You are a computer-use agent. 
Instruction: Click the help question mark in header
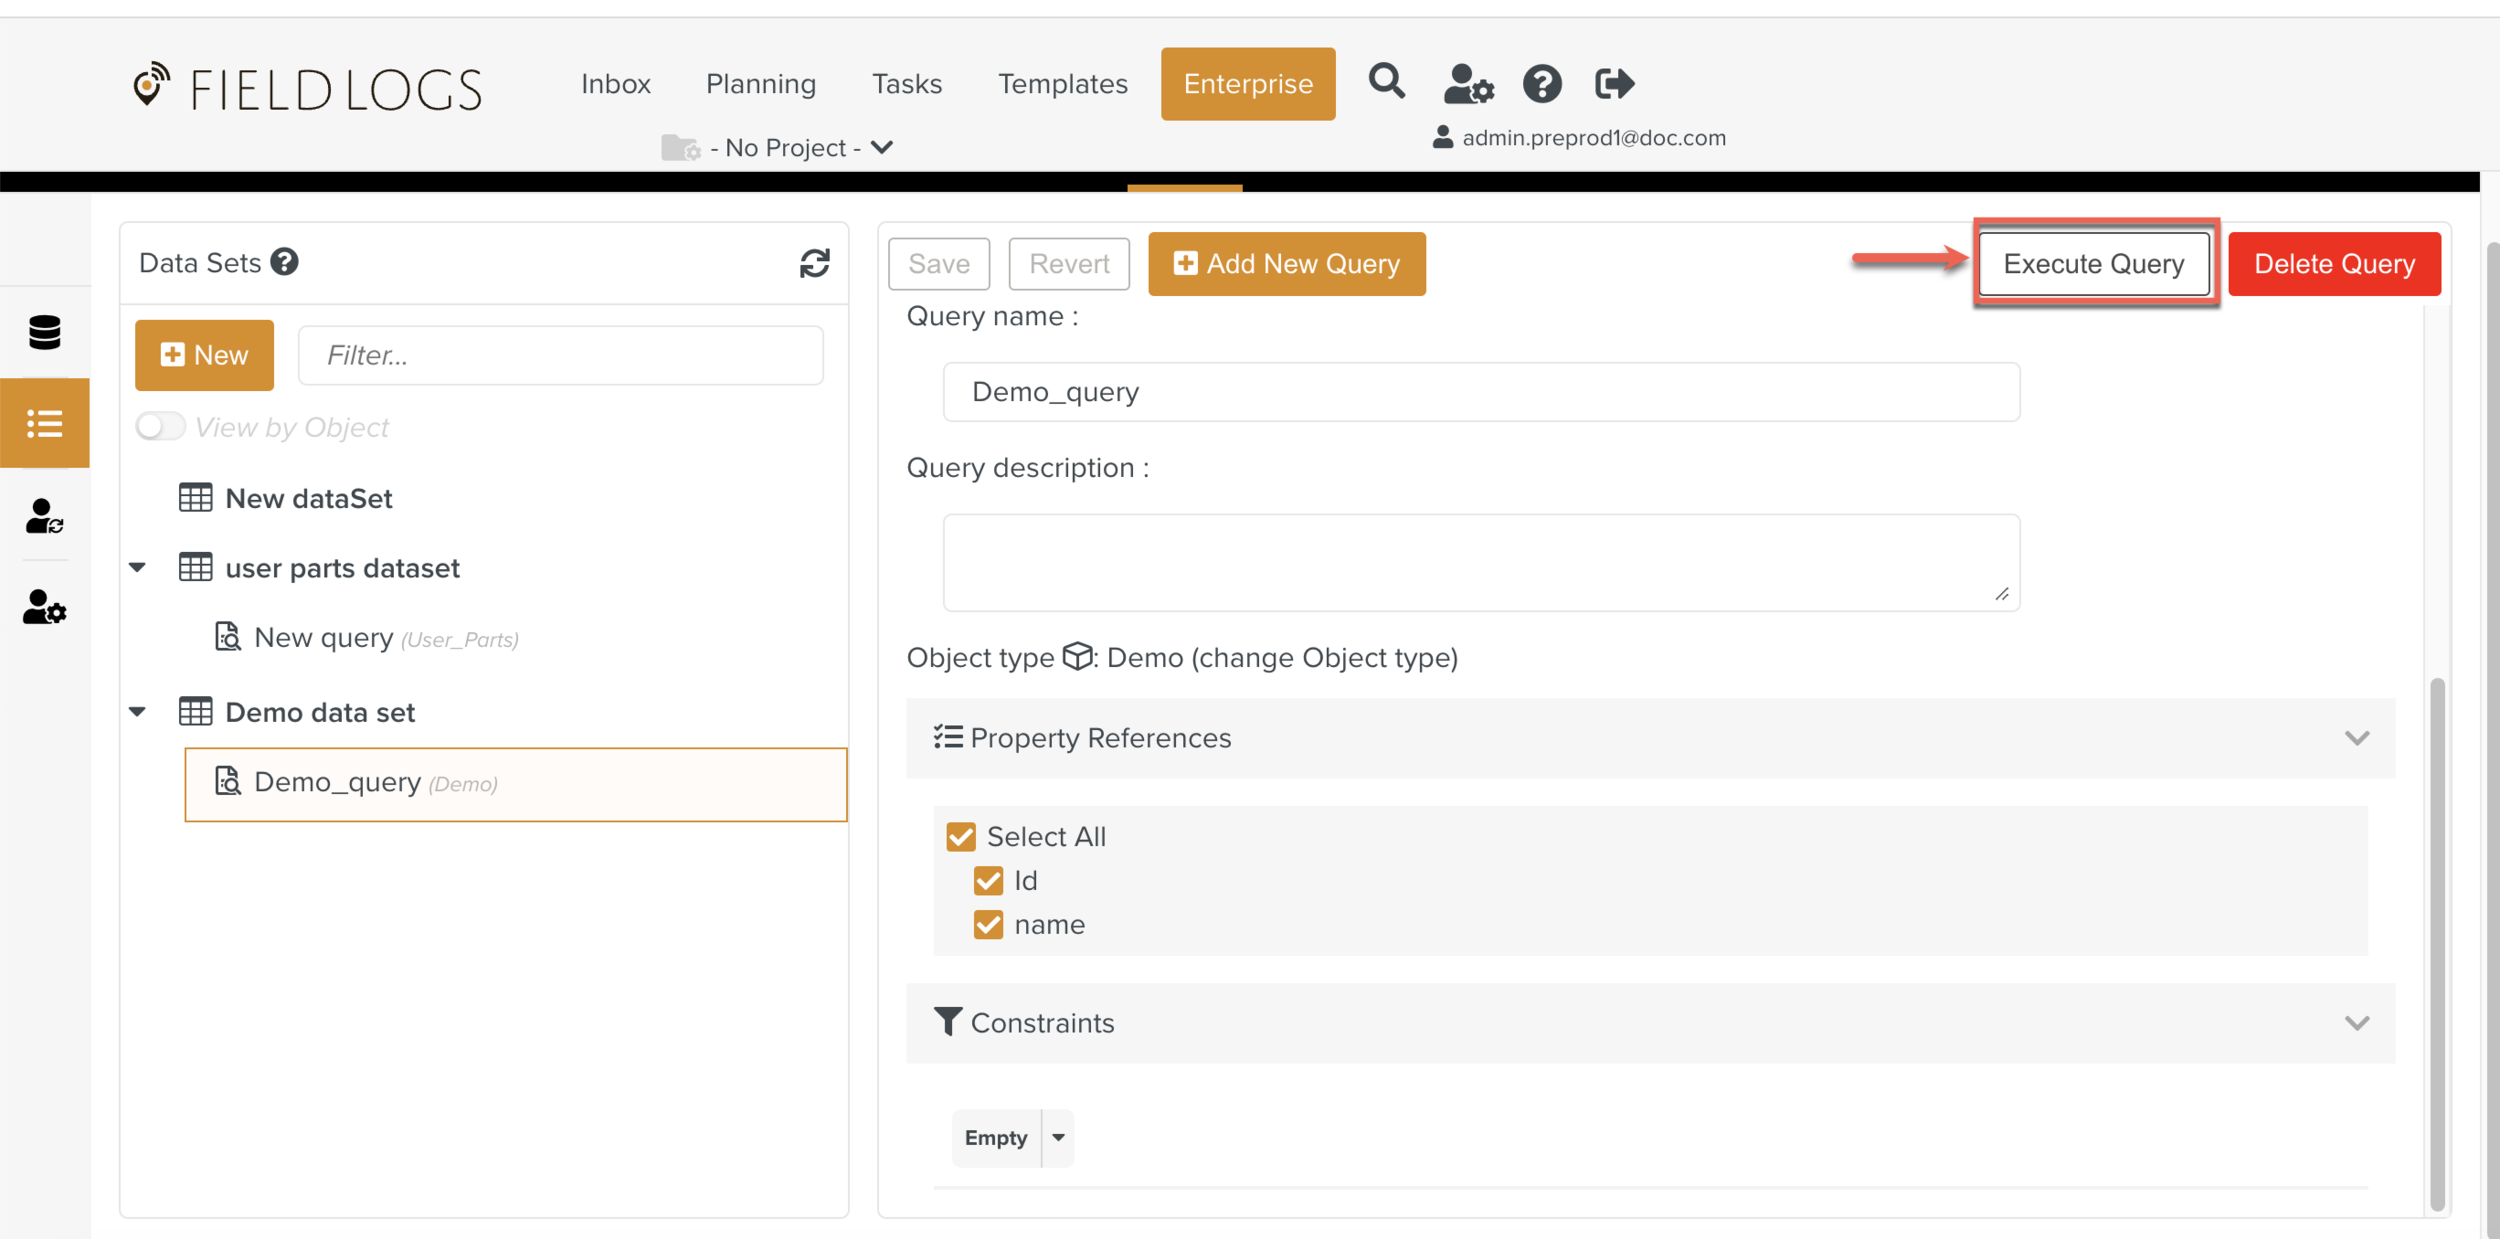(1541, 84)
